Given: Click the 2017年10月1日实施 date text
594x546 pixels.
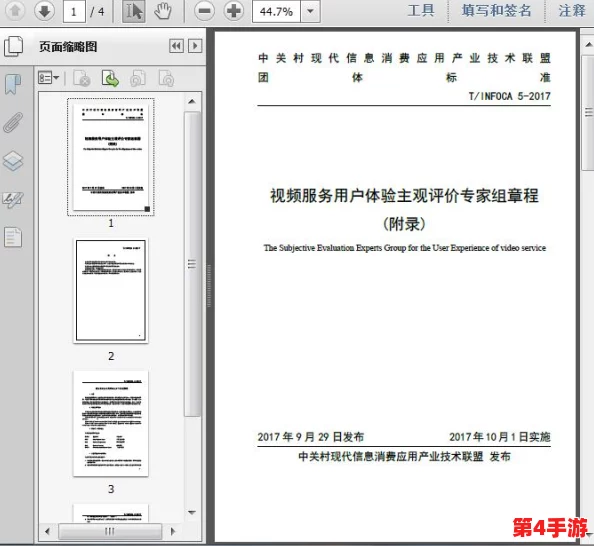Looking at the screenshot, I should (500, 437).
